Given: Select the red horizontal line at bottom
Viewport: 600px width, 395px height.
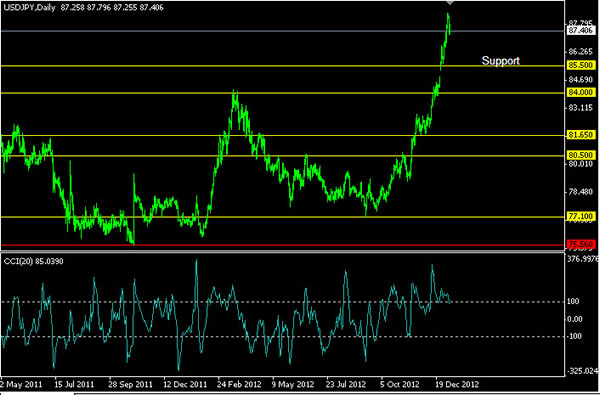Looking at the screenshot, I should click(x=282, y=245).
